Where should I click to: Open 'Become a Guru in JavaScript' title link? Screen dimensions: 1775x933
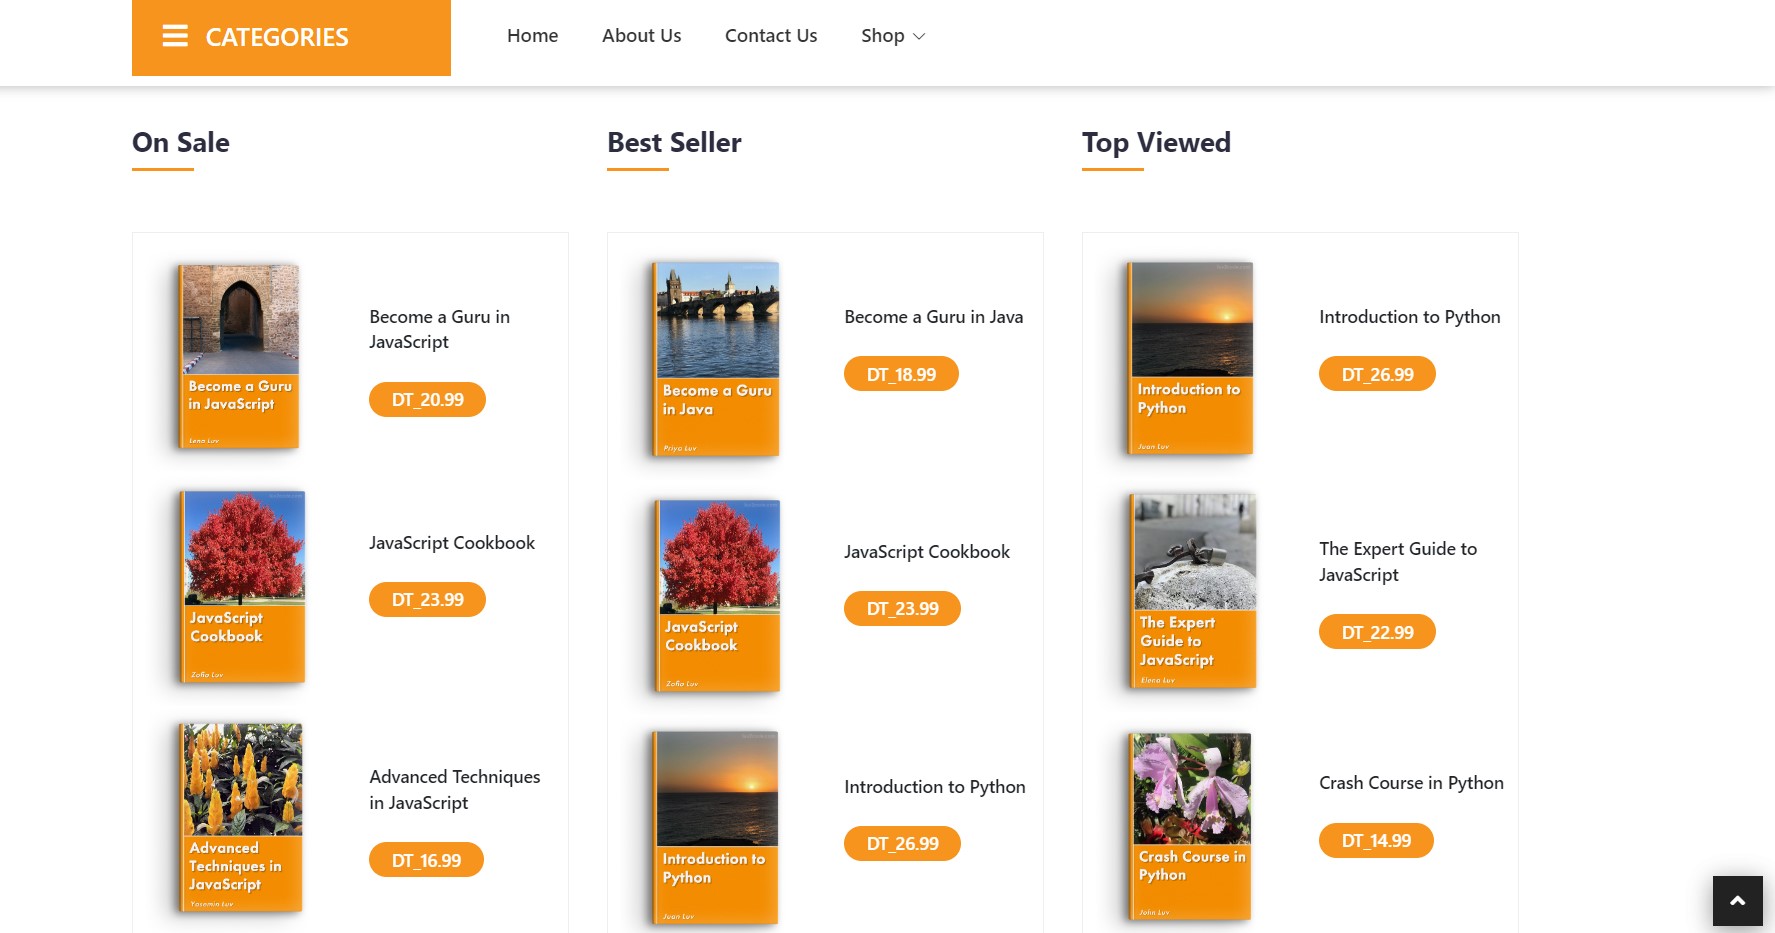coord(439,329)
